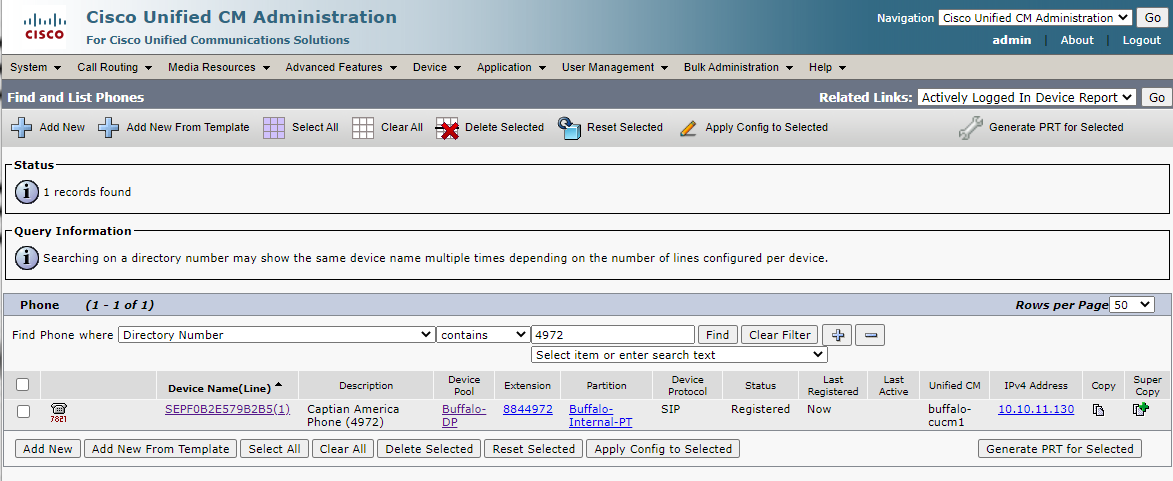
Task: Add a search criterion with plus button
Action: [x=837, y=335]
